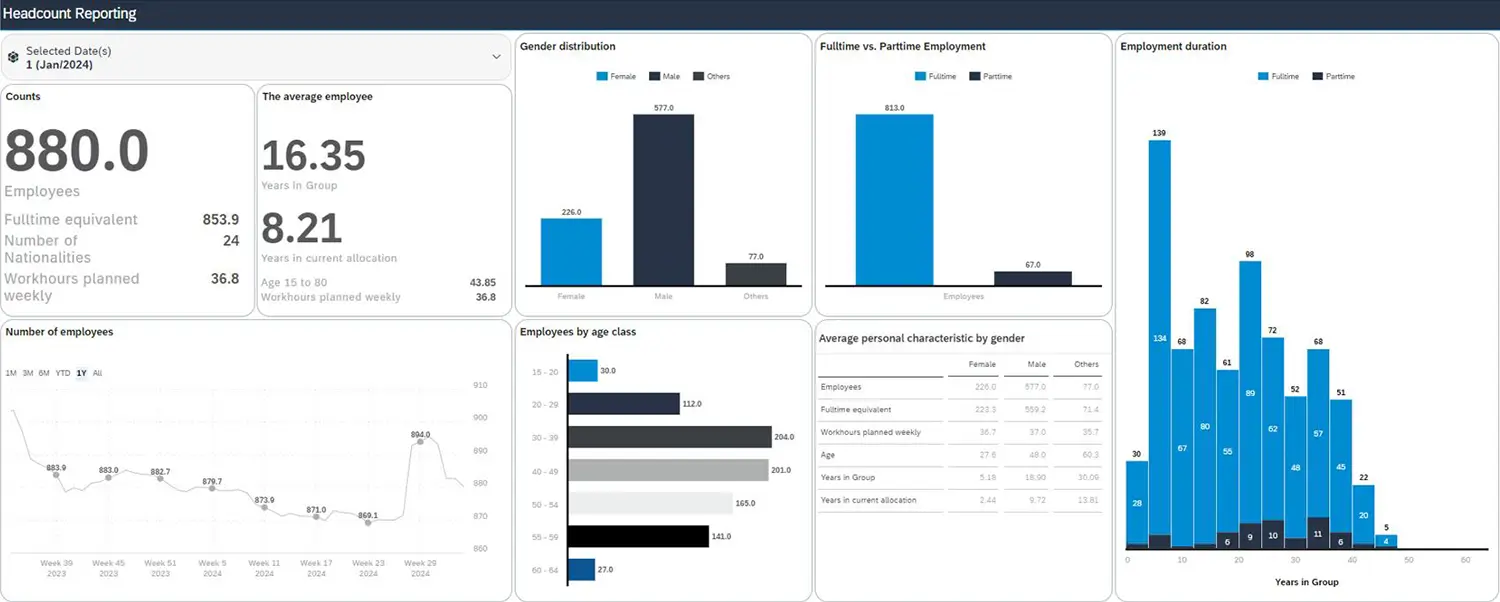Click Fulltime legend swatch in Fulltime vs. Parttime chart
The height and width of the screenshot is (602, 1500).
coord(921,76)
